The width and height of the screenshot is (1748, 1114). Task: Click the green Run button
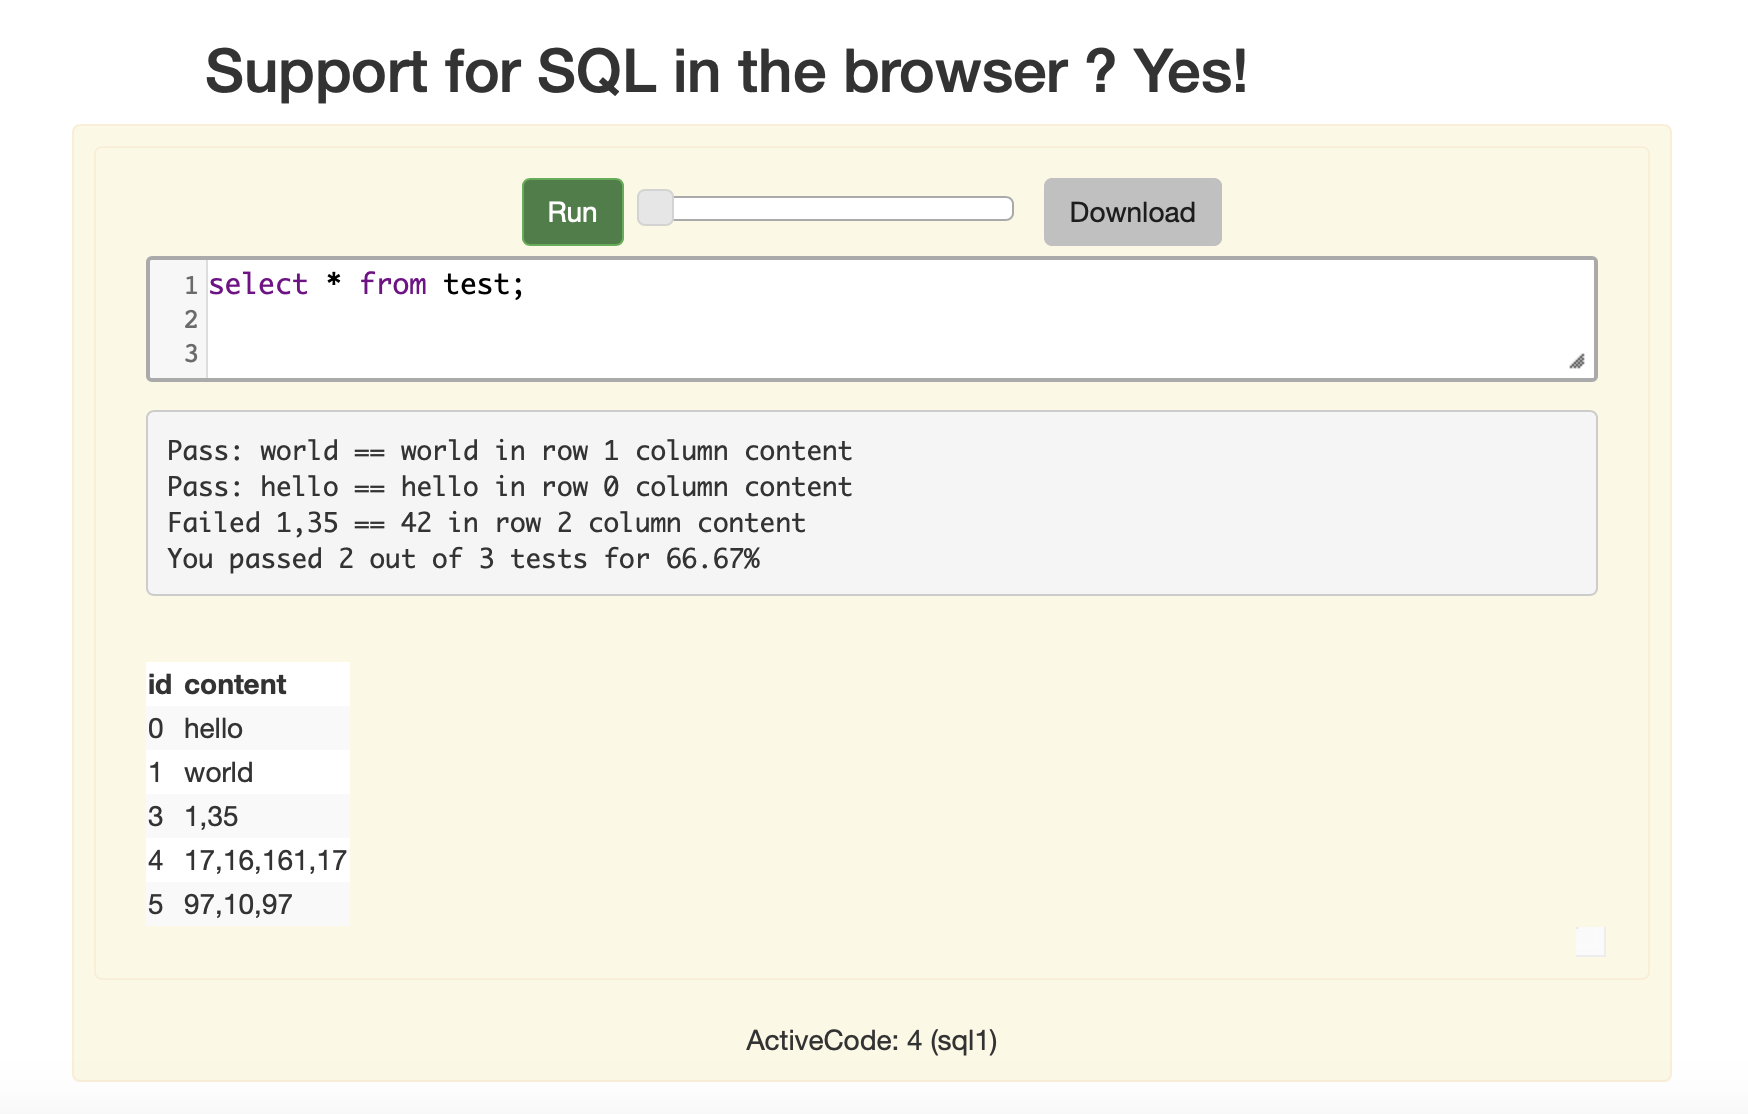click(572, 212)
